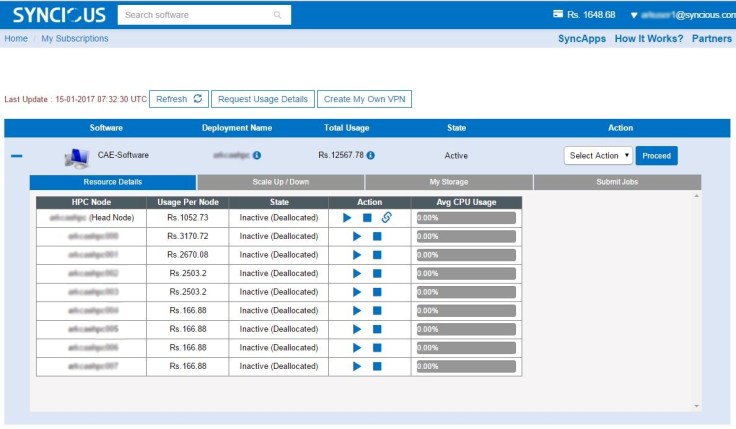Open the Submit Jobs tab

[617, 182]
